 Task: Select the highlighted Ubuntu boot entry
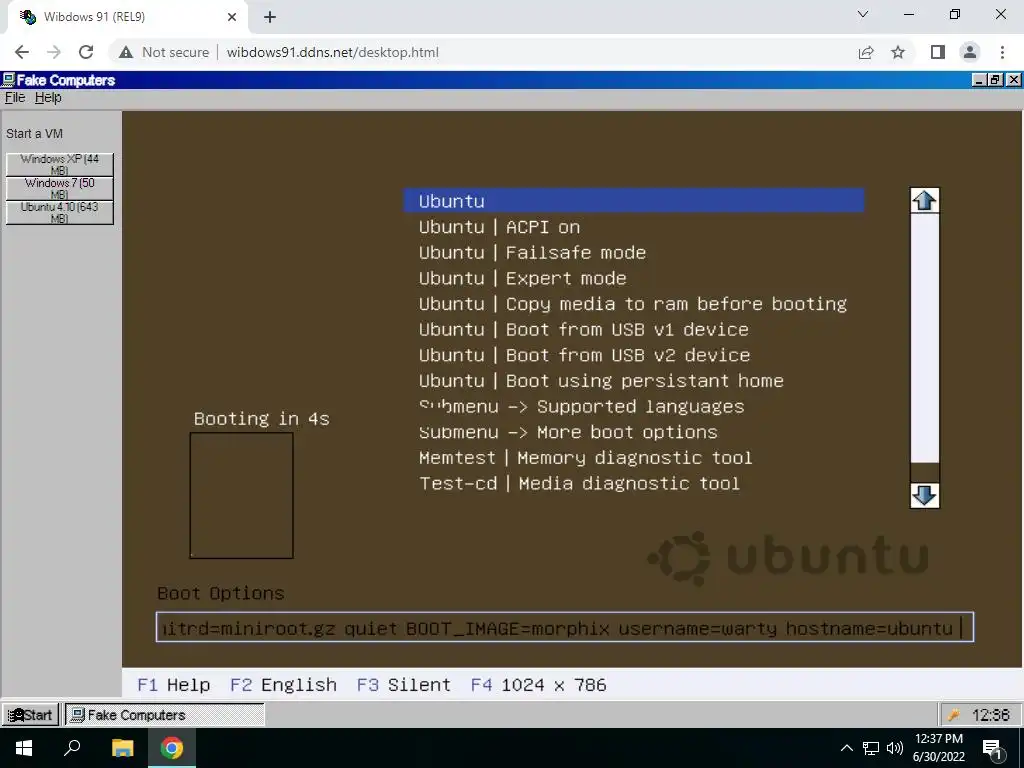point(633,200)
